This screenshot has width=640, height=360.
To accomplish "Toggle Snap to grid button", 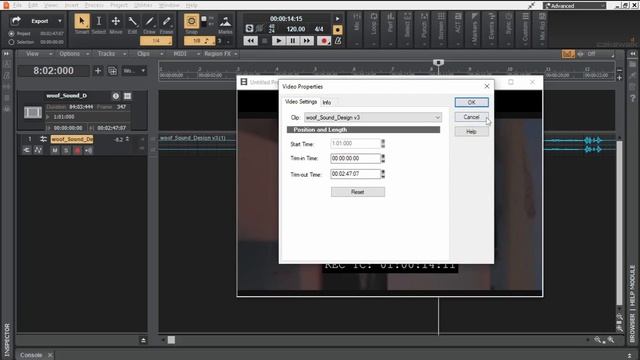I will point(191,21).
